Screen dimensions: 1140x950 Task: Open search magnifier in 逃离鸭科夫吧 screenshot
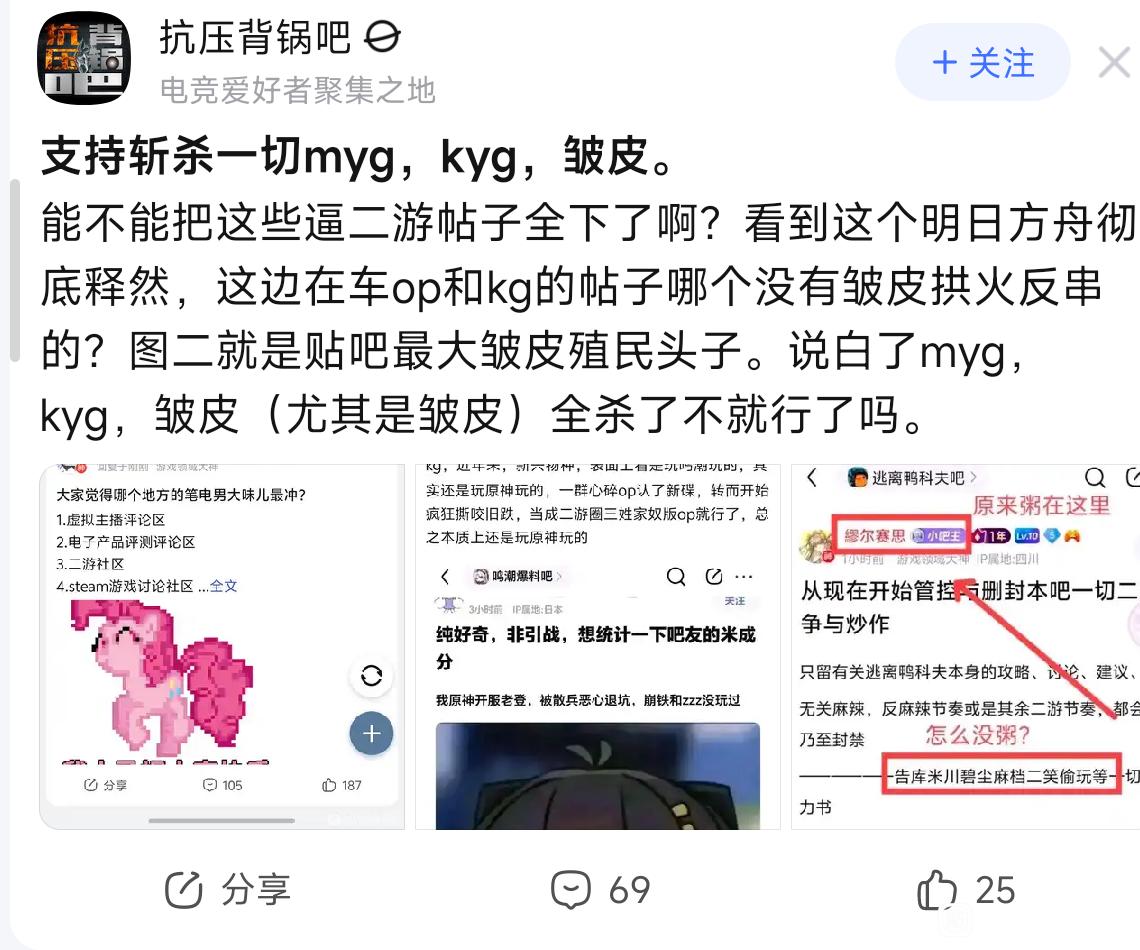1095,478
